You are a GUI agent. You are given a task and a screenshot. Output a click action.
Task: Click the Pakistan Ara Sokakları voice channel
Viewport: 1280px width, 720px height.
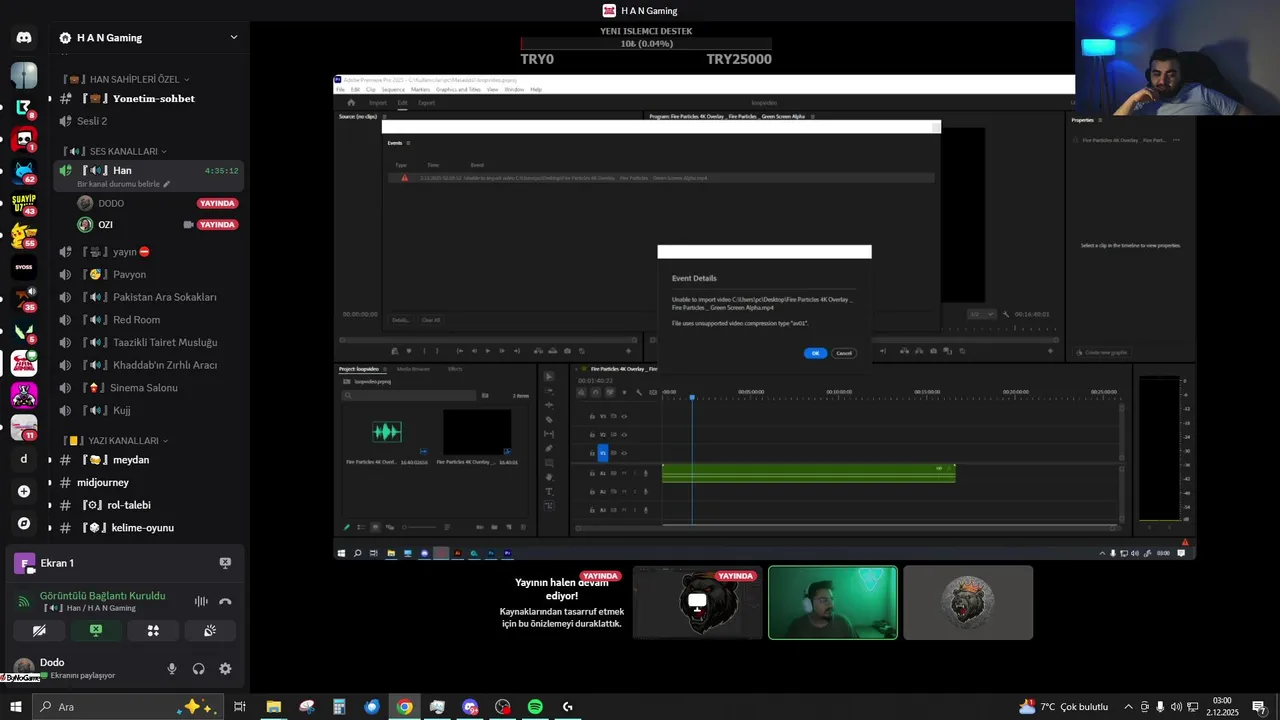[x=149, y=297]
